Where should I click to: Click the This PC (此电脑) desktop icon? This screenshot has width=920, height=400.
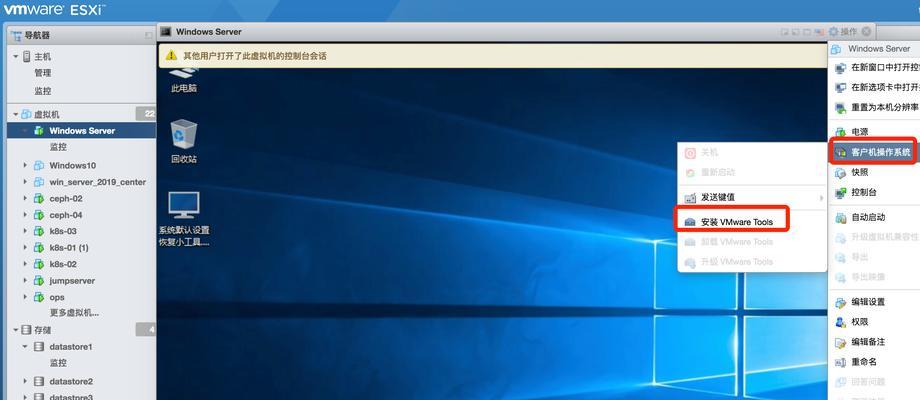(x=184, y=80)
